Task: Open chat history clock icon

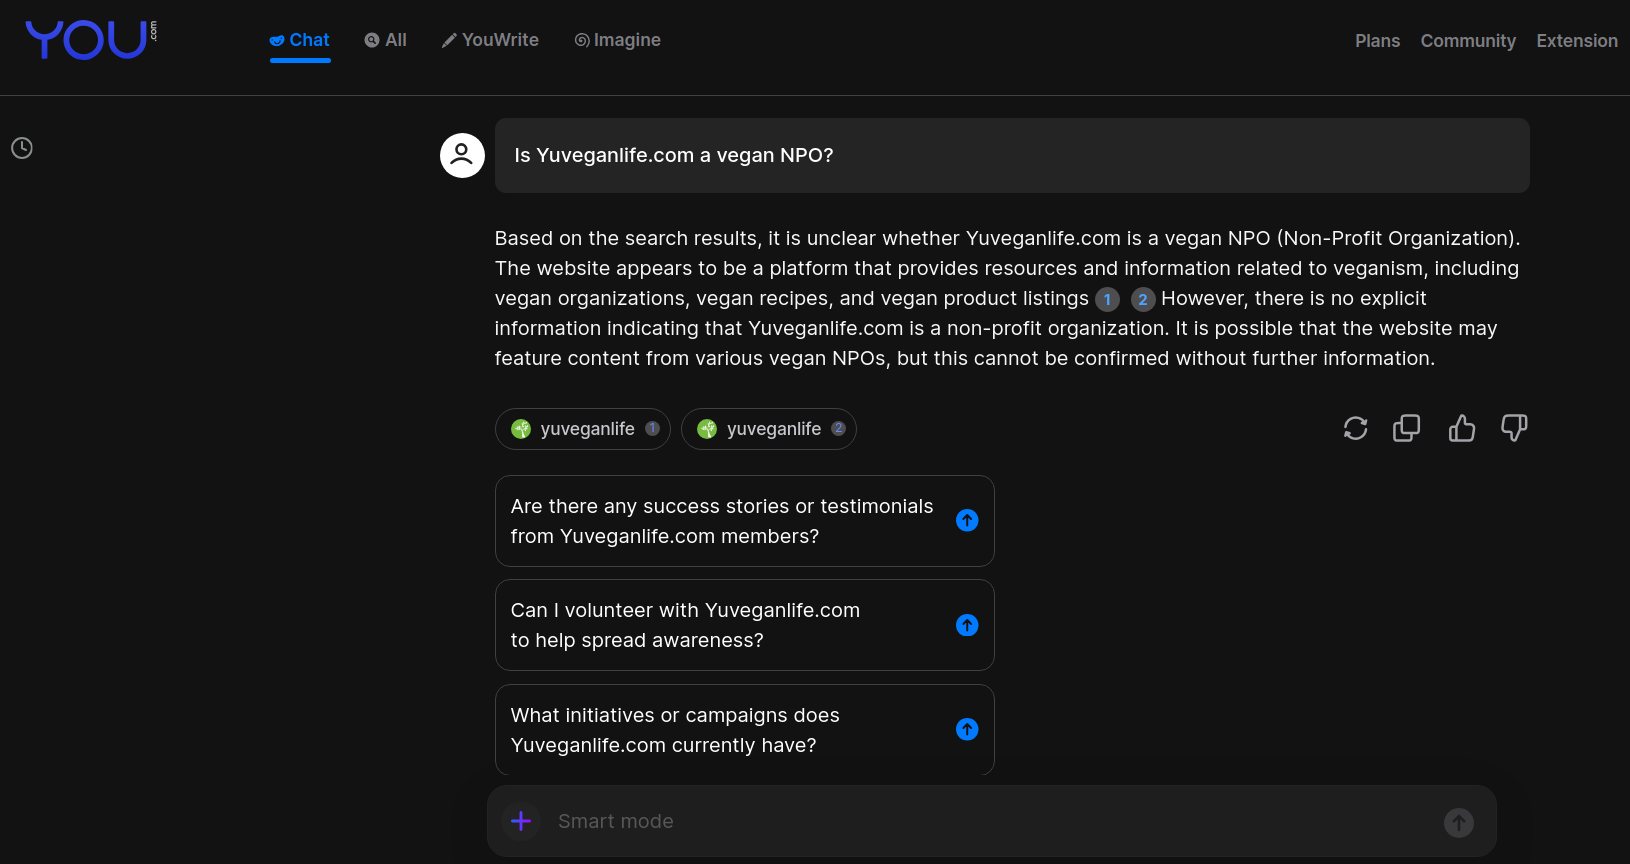Action: [22, 148]
